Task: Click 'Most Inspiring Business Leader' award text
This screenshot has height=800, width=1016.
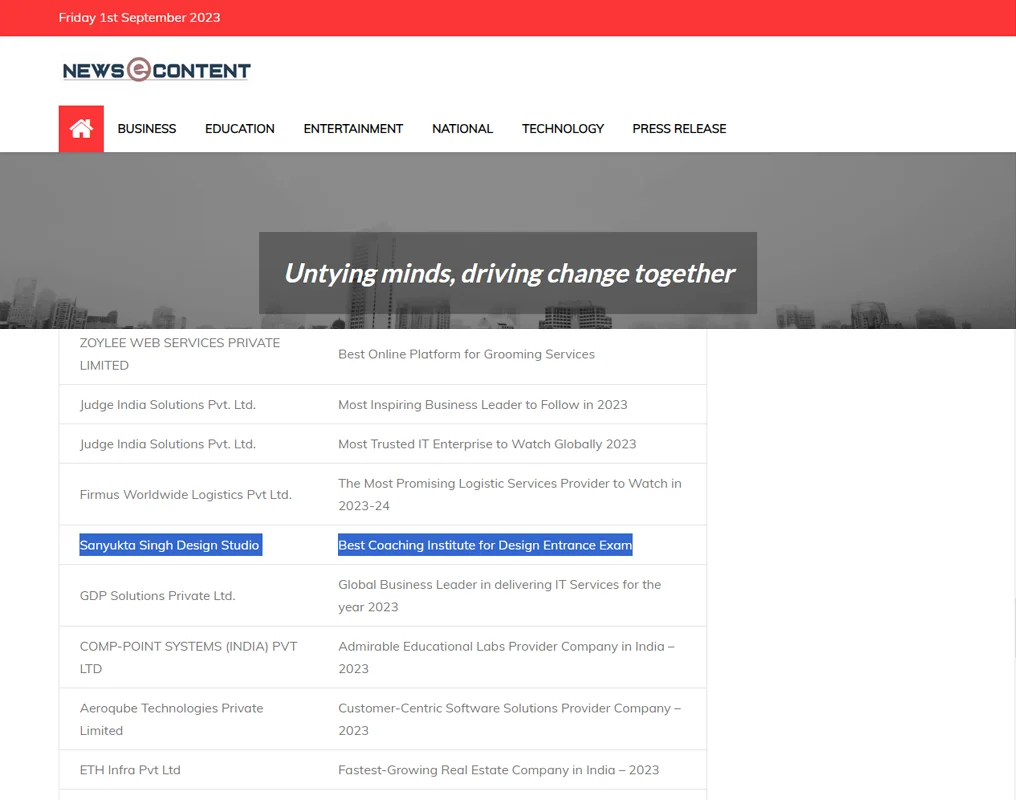Action: tap(482, 405)
